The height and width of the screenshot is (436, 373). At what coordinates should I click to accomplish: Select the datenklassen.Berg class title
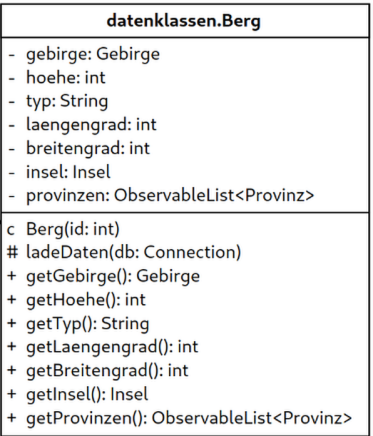pyautogui.click(x=183, y=21)
